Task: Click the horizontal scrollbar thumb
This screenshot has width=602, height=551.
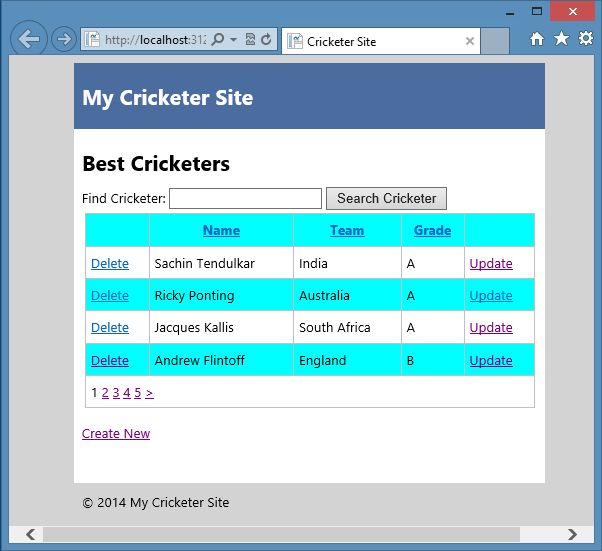Action: click(x=281, y=534)
